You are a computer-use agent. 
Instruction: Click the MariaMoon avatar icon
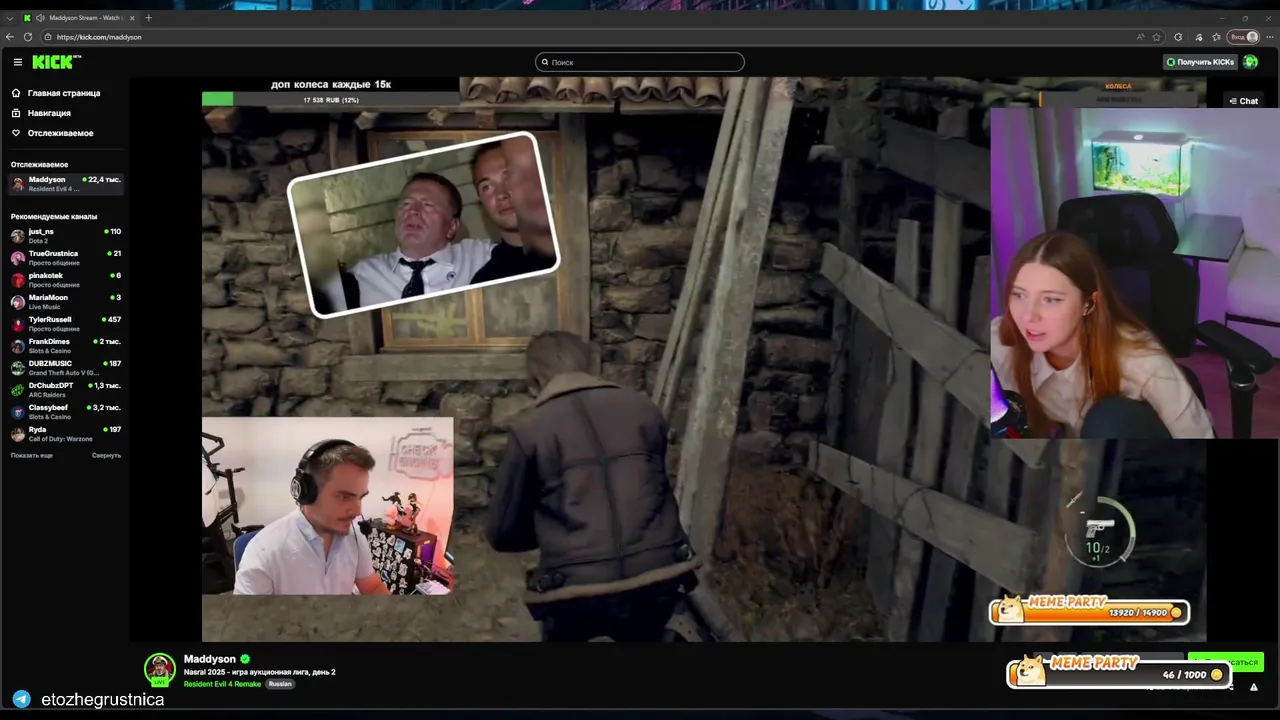(x=18, y=302)
